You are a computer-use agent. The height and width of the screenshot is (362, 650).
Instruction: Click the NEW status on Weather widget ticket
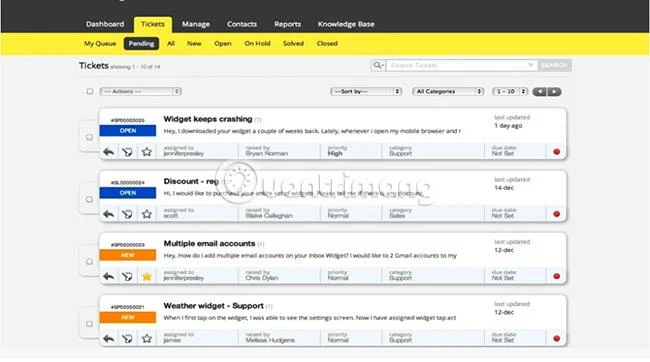tap(128, 317)
